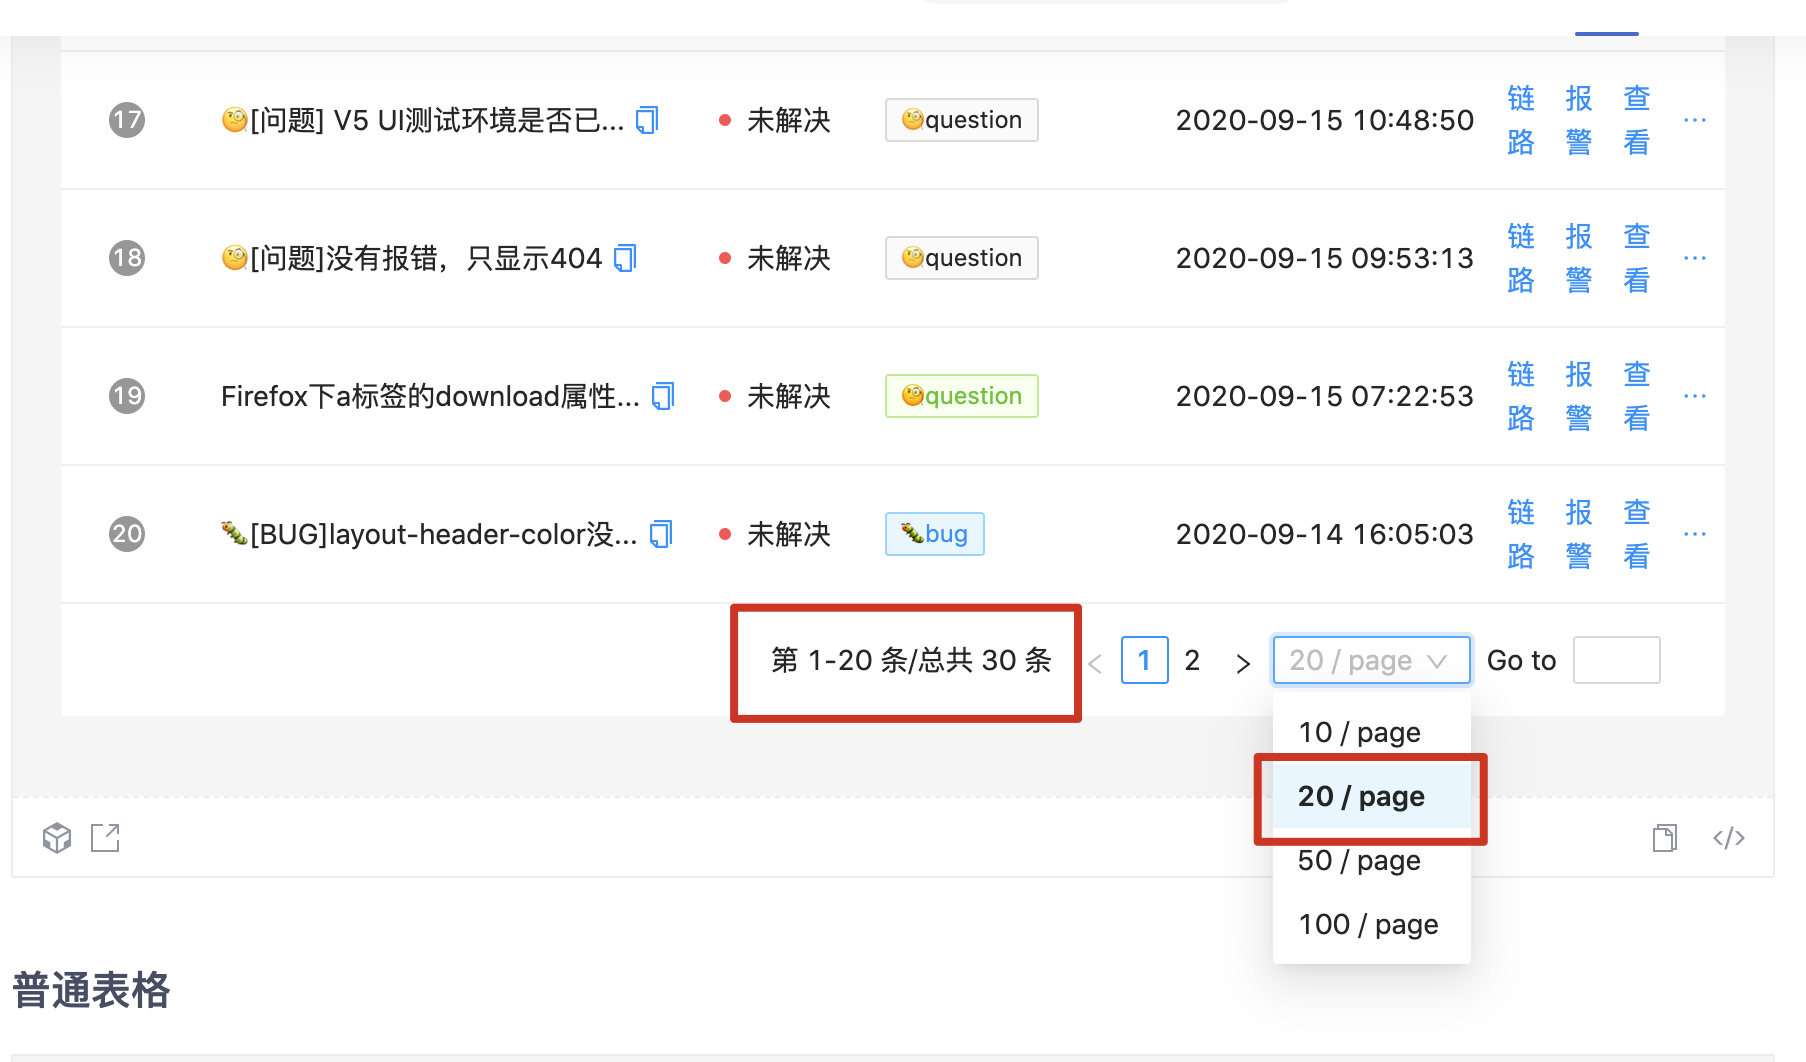Image resolution: width=1806 pixels, height=1062 pixels.
Task: Click the 链路 link on row 18
Action: pos(1520,258)
